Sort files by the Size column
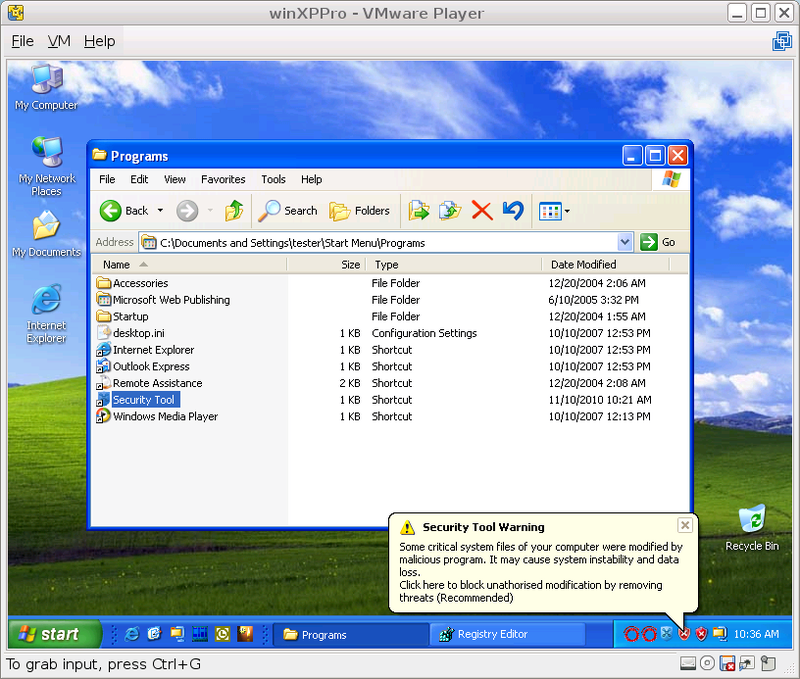Viewport: 800px width, 679px height. pyautogui.click(x=327, y=265)
